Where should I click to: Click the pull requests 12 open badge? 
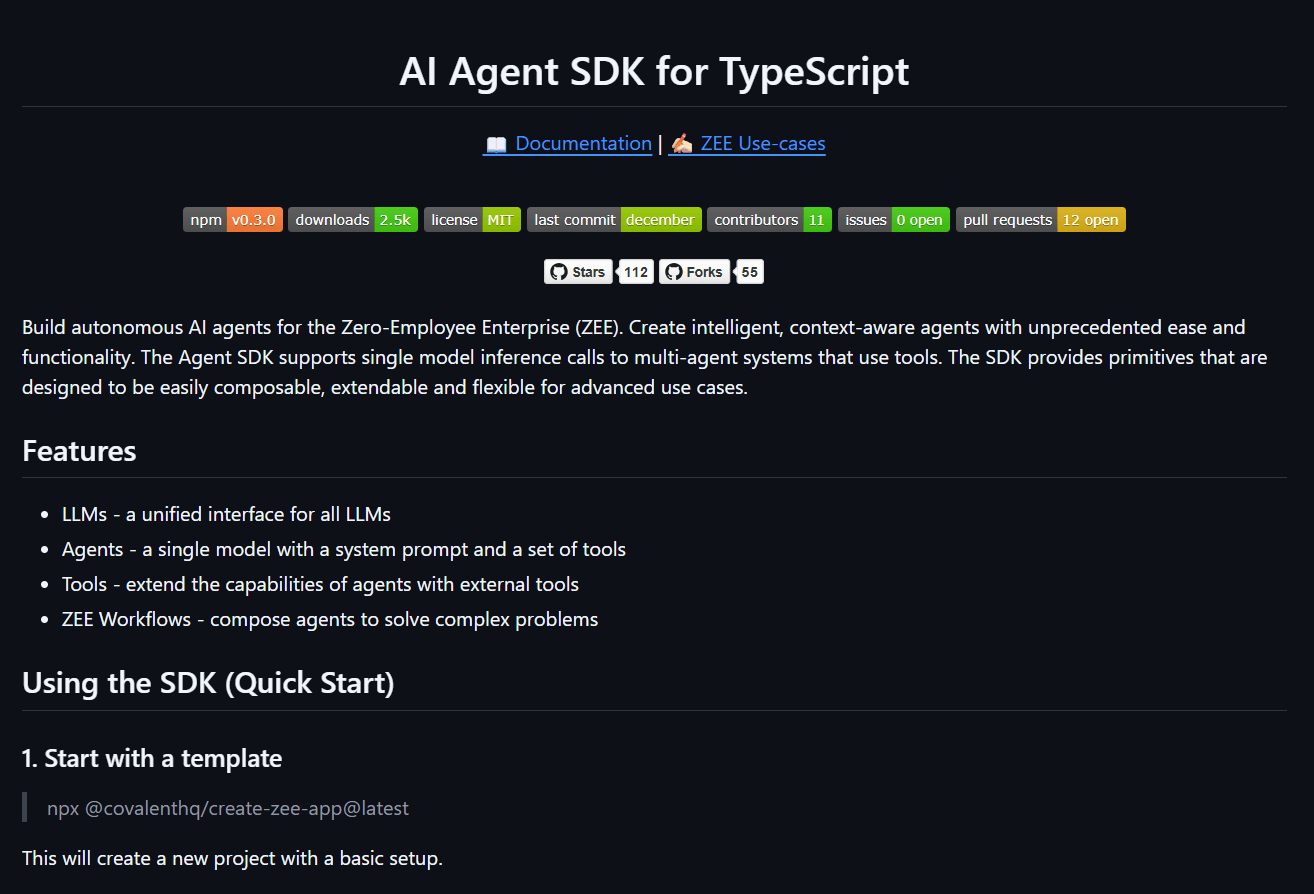tap(1040, 219)
